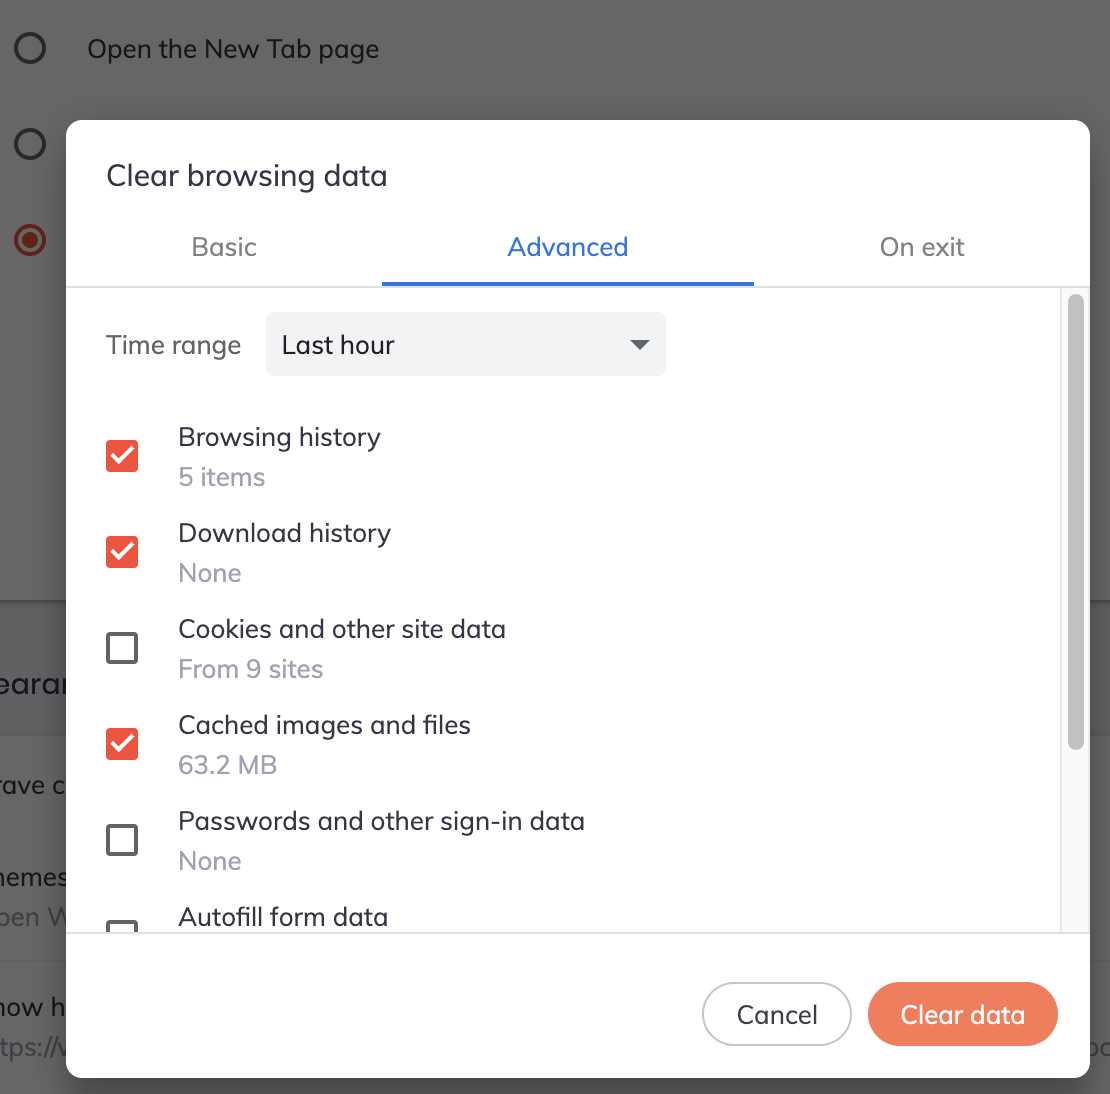Image resolution: width=1110 pixels, height=1094 pixels.
Task: Click the dialog's vertical scrollbar thumb
Action: coord(1076,522)
